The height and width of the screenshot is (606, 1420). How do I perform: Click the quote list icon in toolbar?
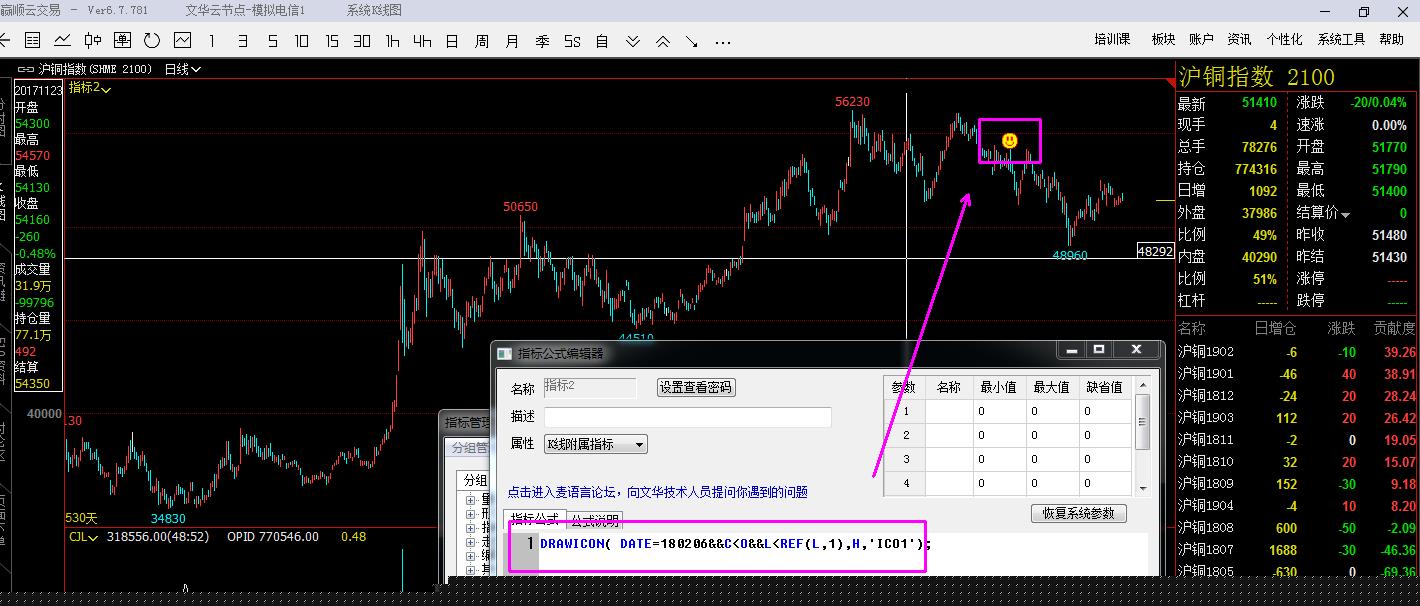[x=33, y=41]
